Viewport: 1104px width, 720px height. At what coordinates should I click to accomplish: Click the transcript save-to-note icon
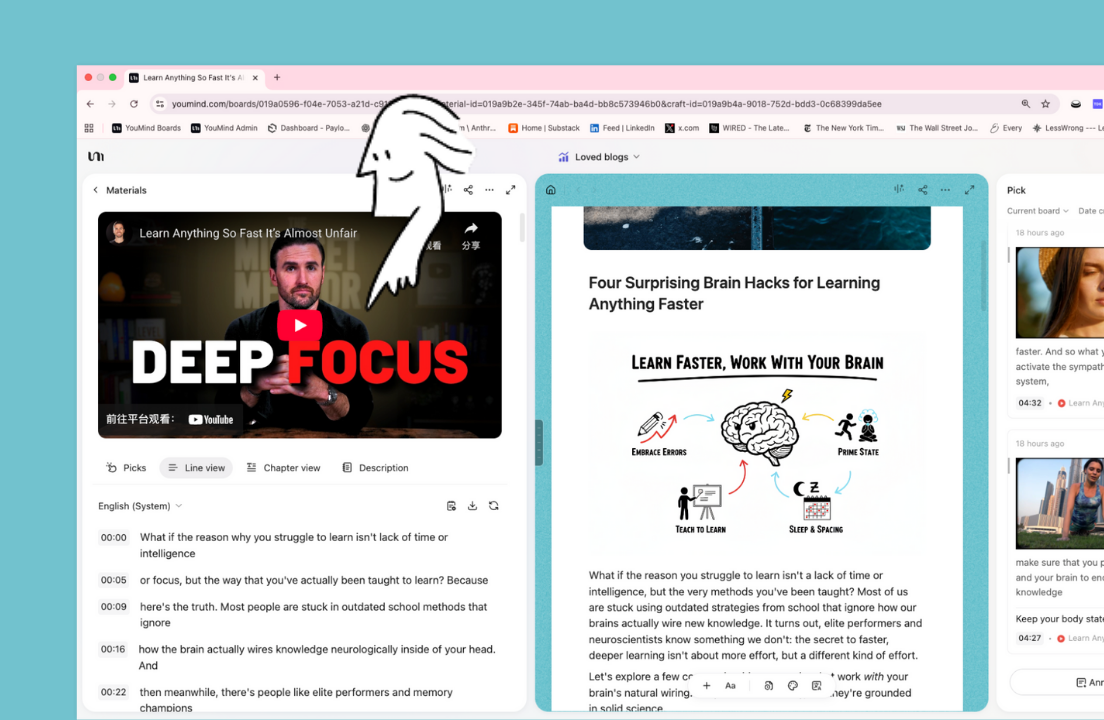[x=451, y=506]
